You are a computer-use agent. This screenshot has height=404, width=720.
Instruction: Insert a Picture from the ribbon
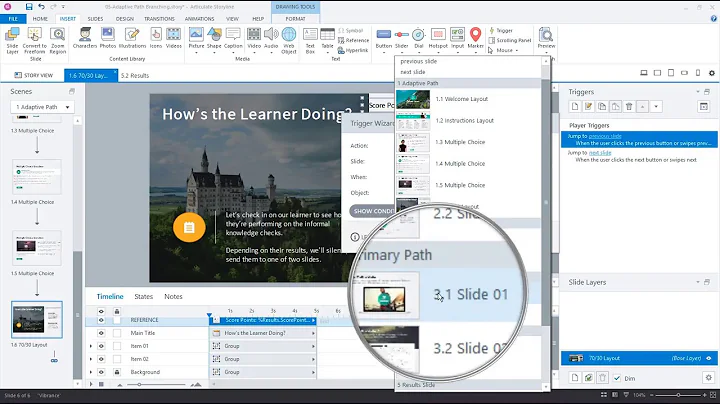pos(196,38)
